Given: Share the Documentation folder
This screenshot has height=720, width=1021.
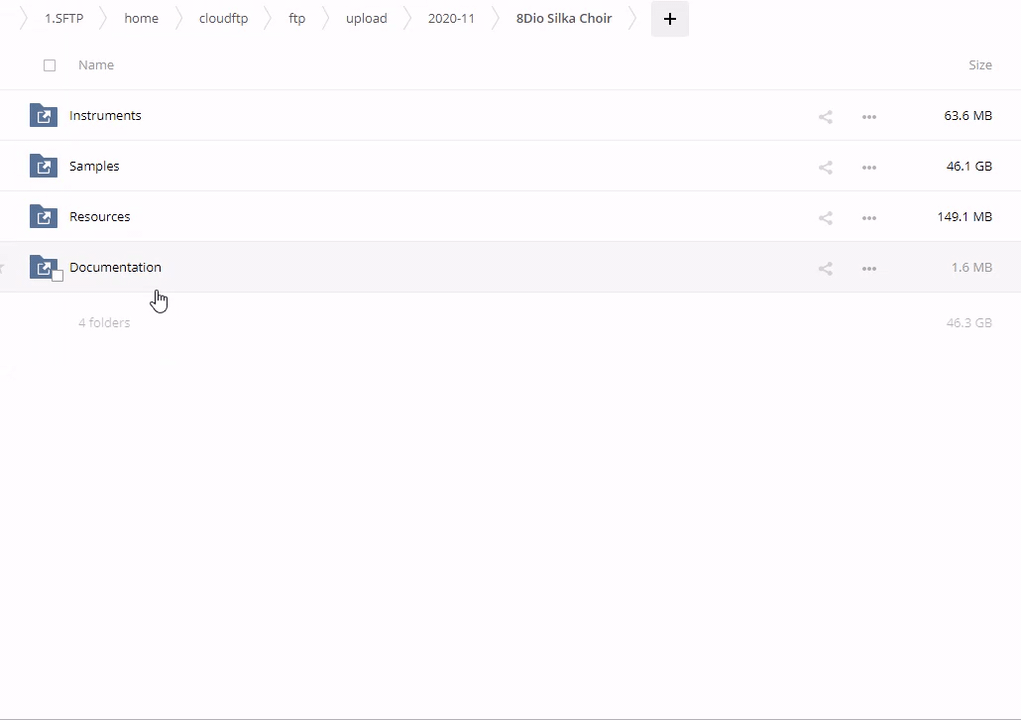Looking at the screenshot, I should coord(825,268).
